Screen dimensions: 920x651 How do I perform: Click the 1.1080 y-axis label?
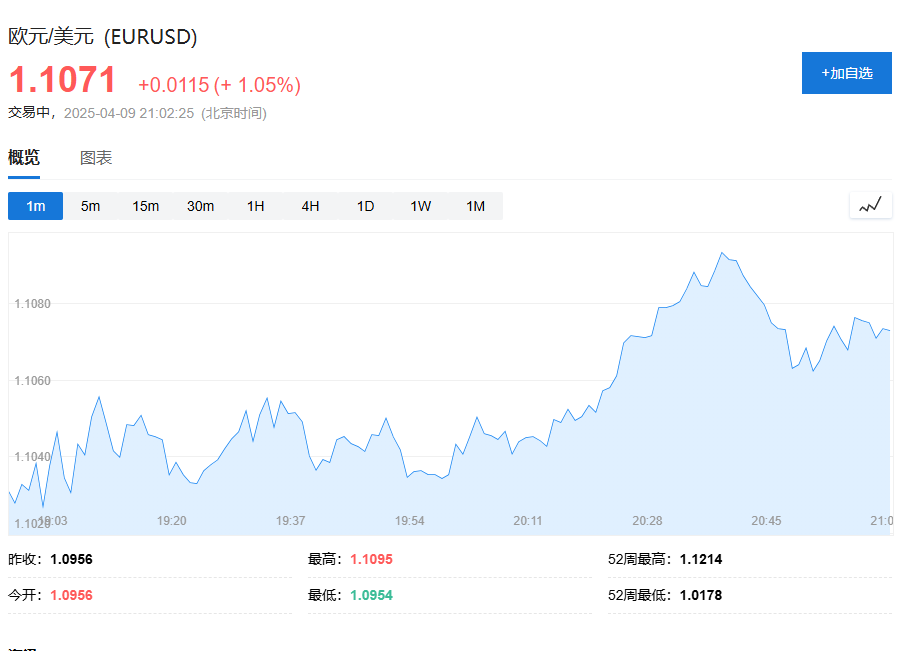pyautogui.click(x=32, y=303)
